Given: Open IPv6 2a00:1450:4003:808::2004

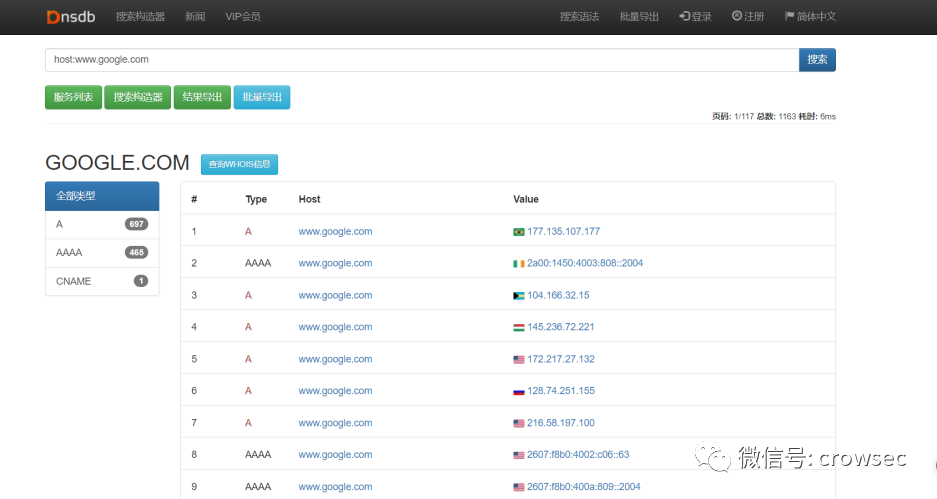Looking at the screenshot, I should click(x=585, y=263).
